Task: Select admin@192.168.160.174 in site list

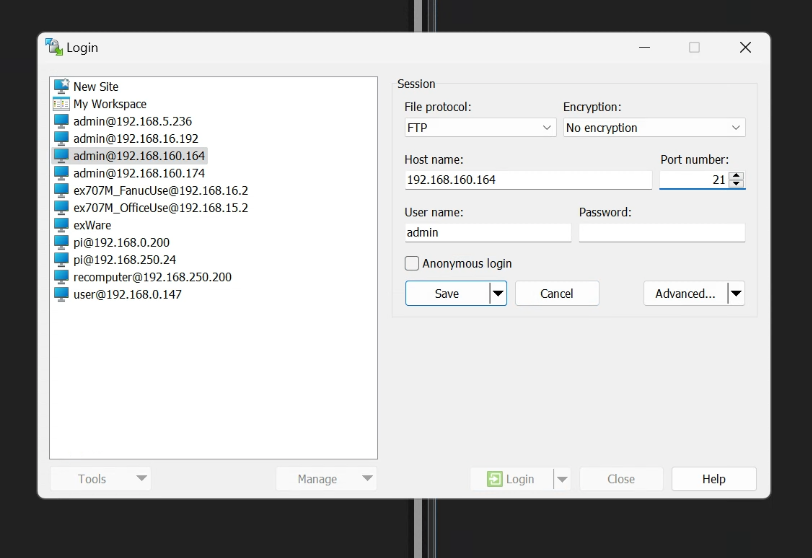Action: click(x=138, y=174)
